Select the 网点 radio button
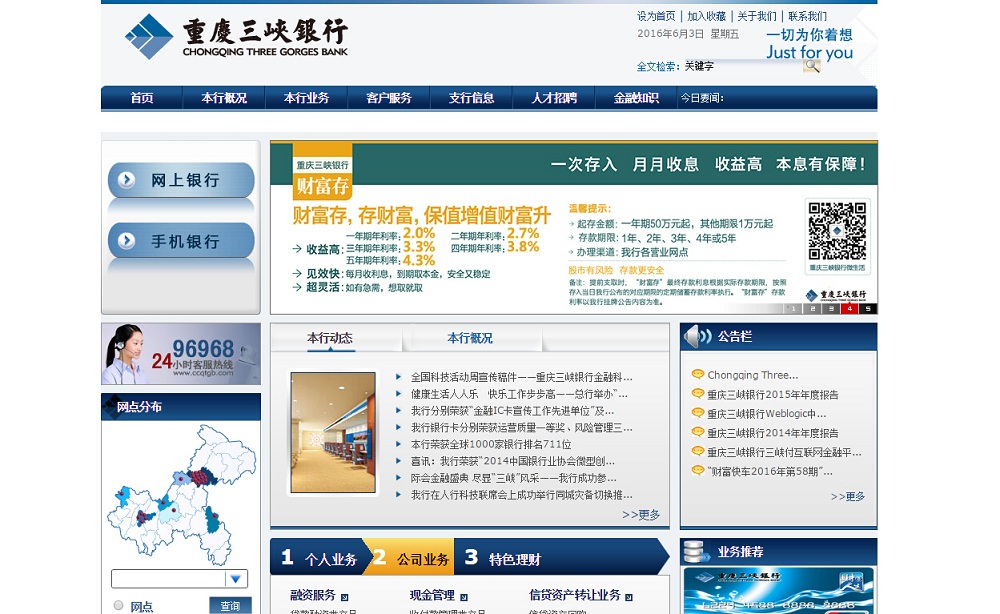This screenshot has width=1000, height=614. (x=118, y=605)
